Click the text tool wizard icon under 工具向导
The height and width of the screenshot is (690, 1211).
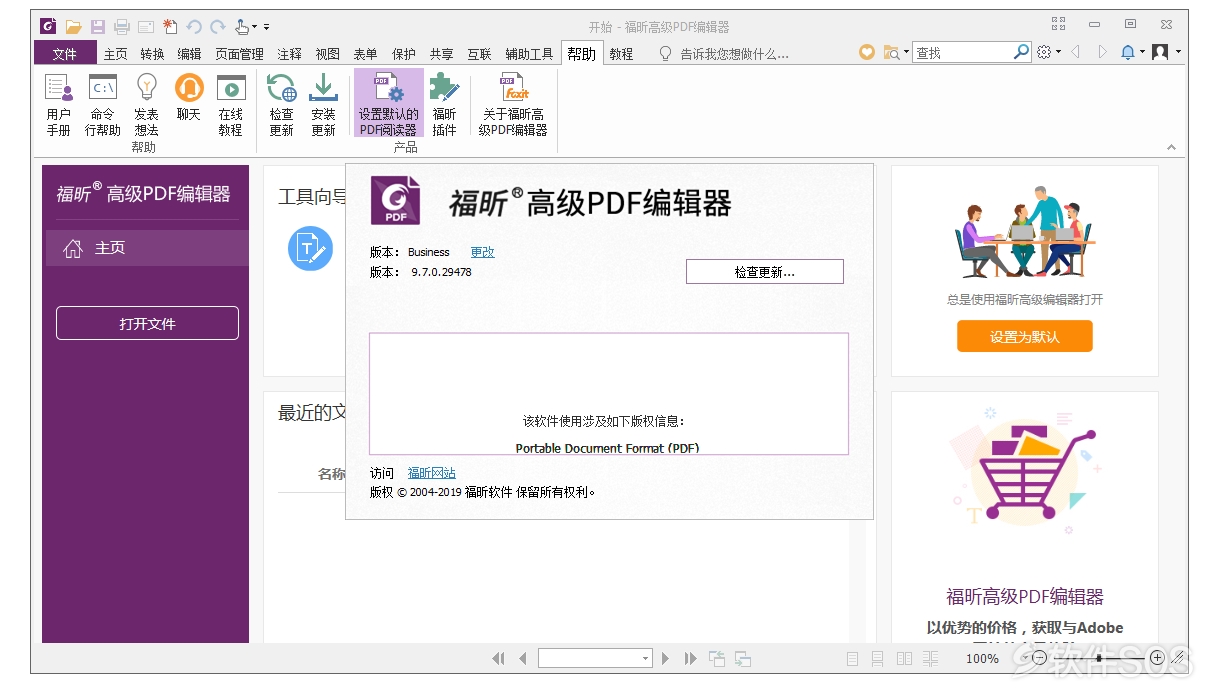pos(310,248)
